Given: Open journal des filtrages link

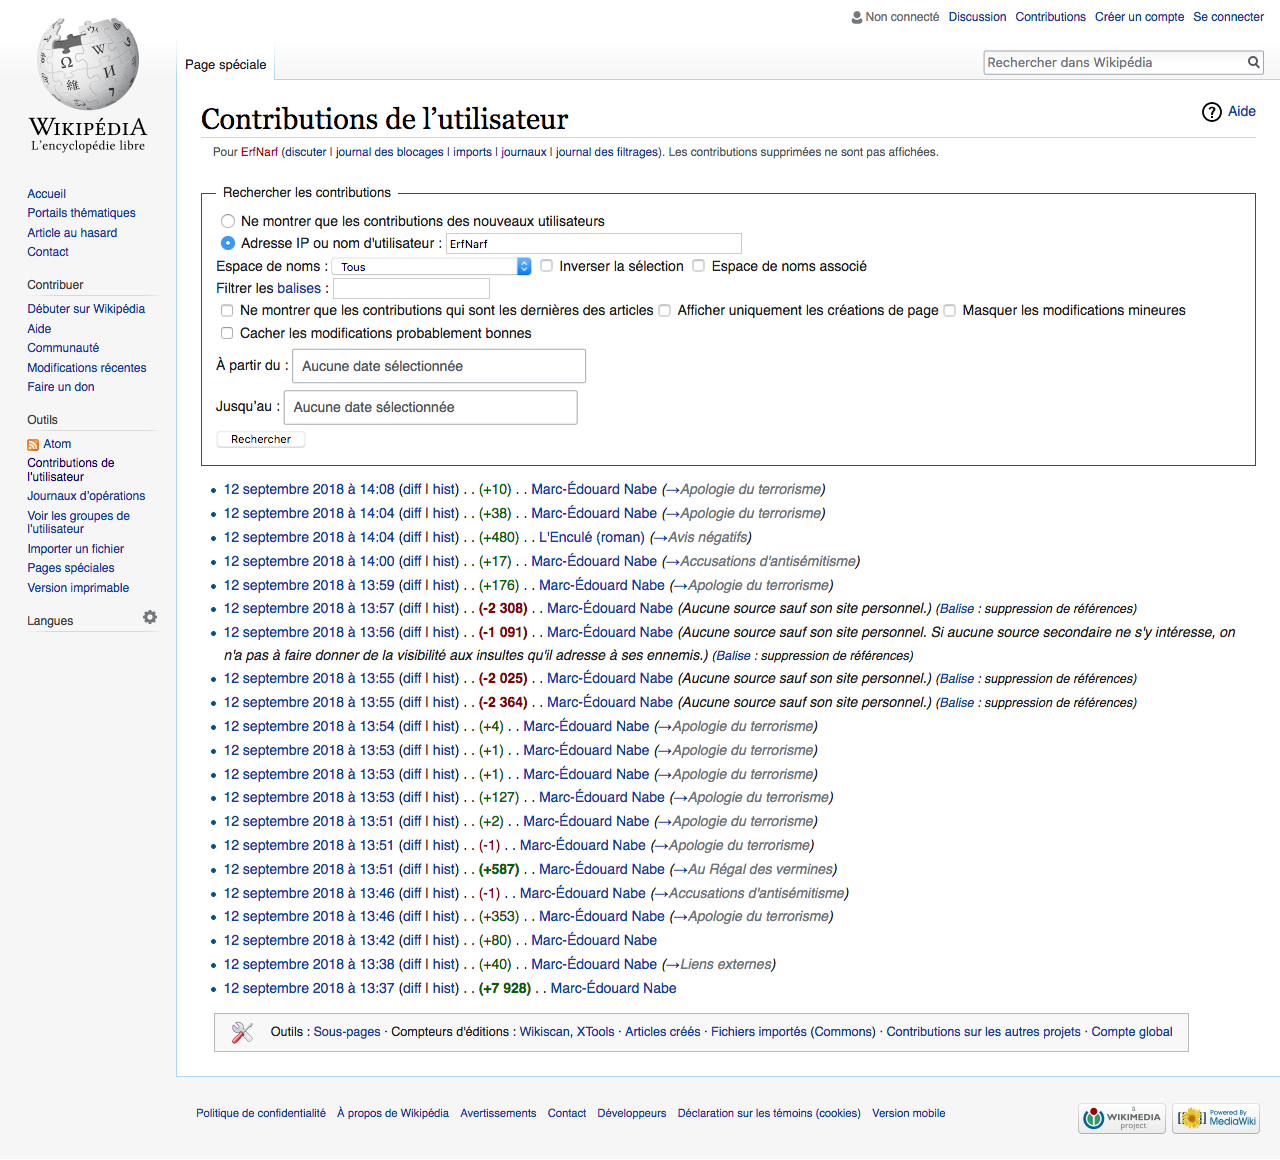Looking at the screenshot, I should pyautogui.click(x=607, y=152).
